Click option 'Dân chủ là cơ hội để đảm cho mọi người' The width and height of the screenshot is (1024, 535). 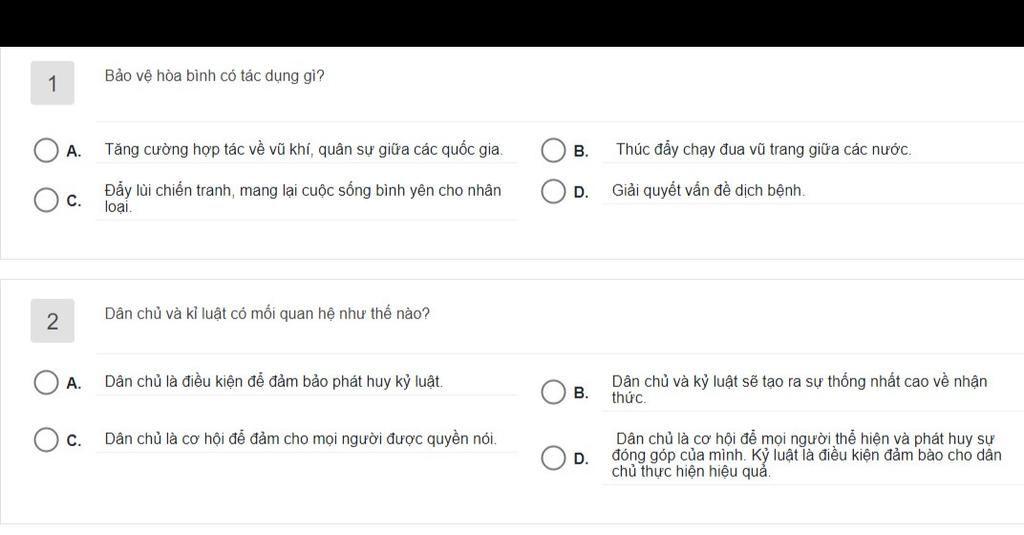[x=300, y=439]
